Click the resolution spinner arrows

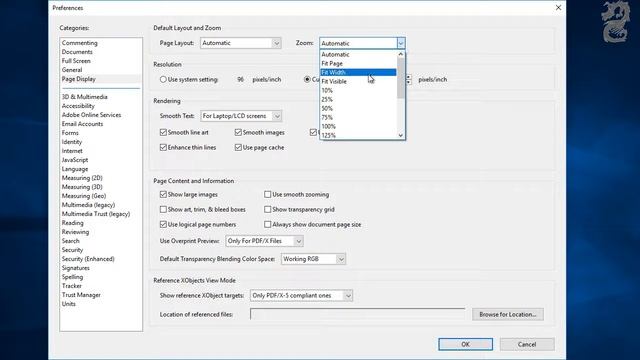coord(409,80)
